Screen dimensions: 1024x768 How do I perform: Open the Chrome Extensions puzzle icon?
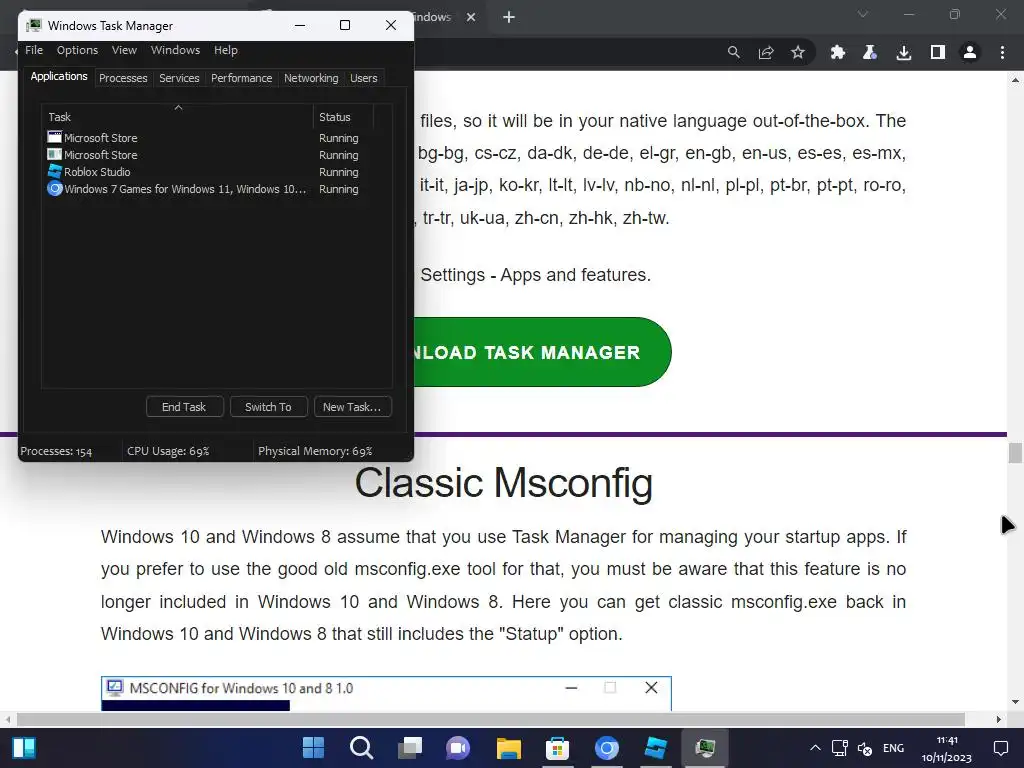(x=837, y=52)
